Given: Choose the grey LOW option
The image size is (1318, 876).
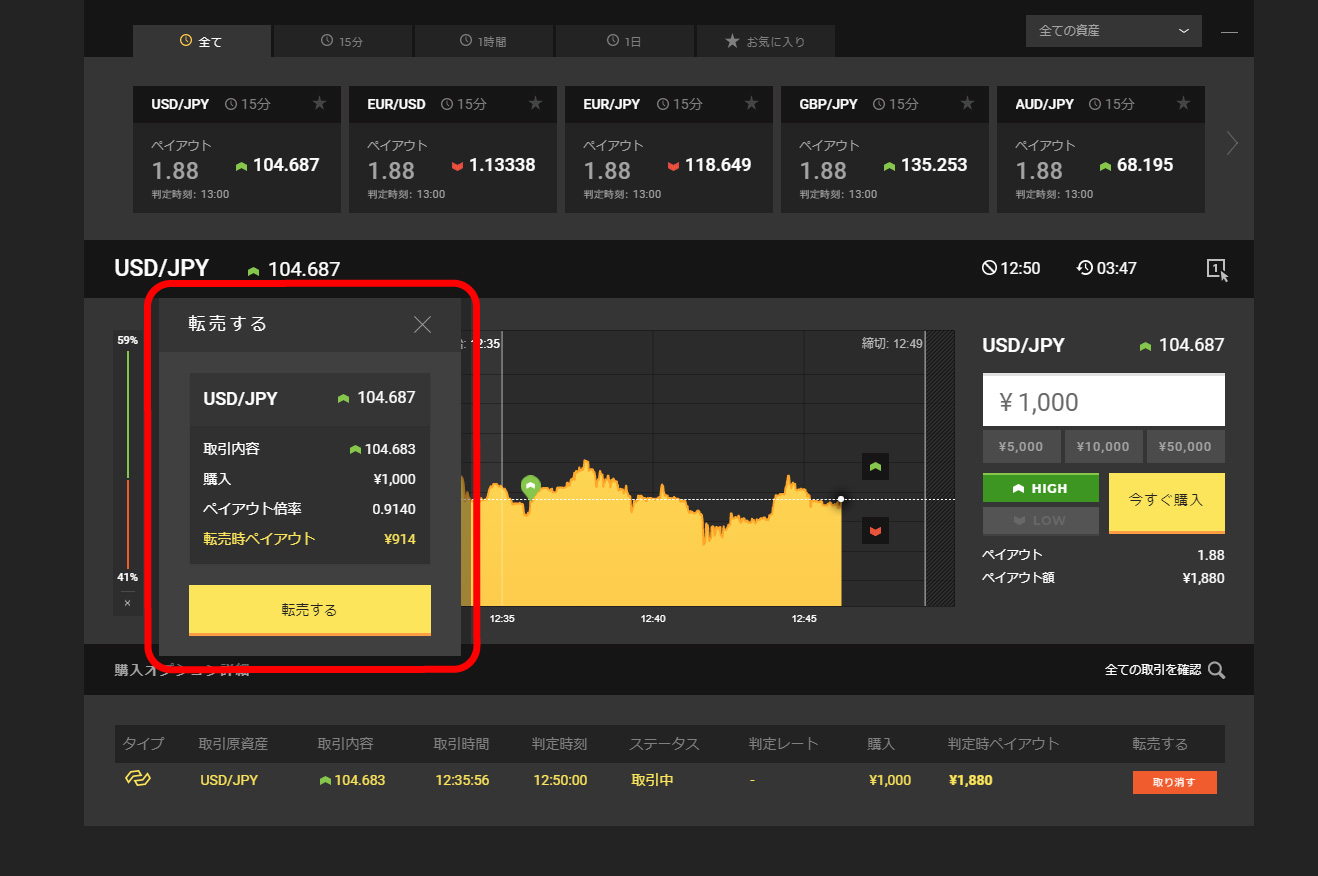Looking at the screenshot, I should (x=1041, y=521).
